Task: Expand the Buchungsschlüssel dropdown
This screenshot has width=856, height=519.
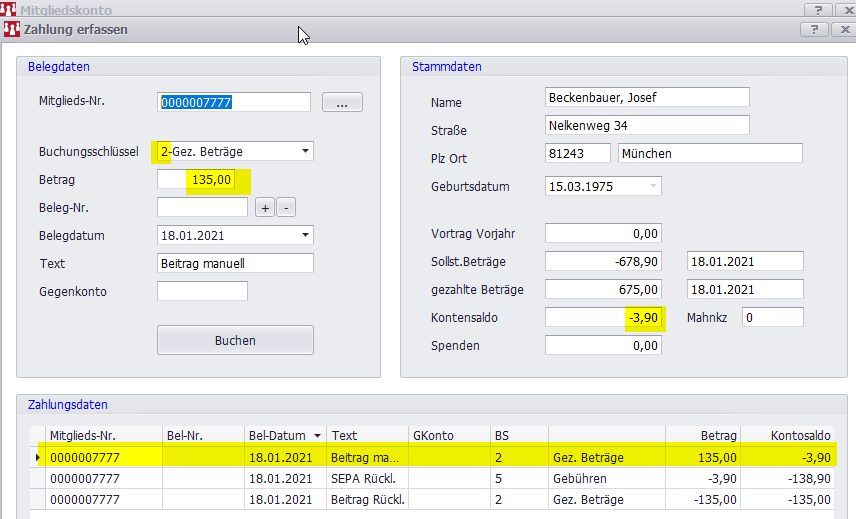Action: pyautogui.click(x=304, y=152)
